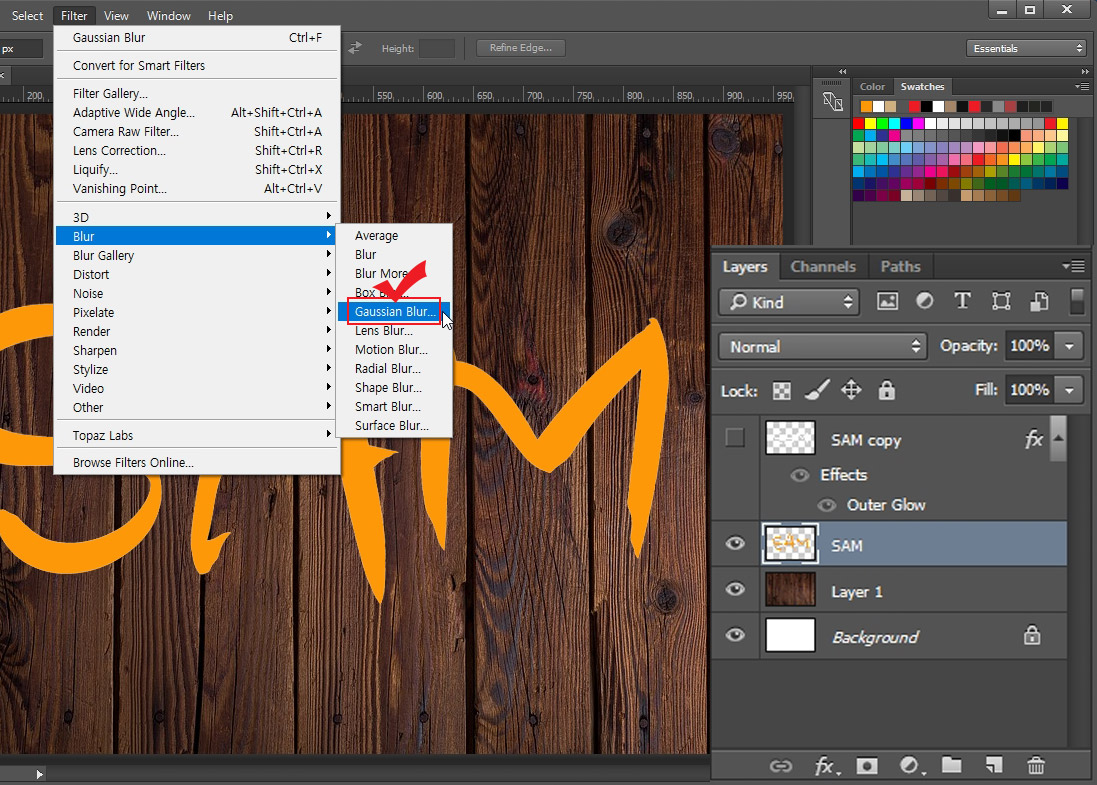Toggle the layer filtering switch
The image size is (1097, 785).
point(1077,302)
